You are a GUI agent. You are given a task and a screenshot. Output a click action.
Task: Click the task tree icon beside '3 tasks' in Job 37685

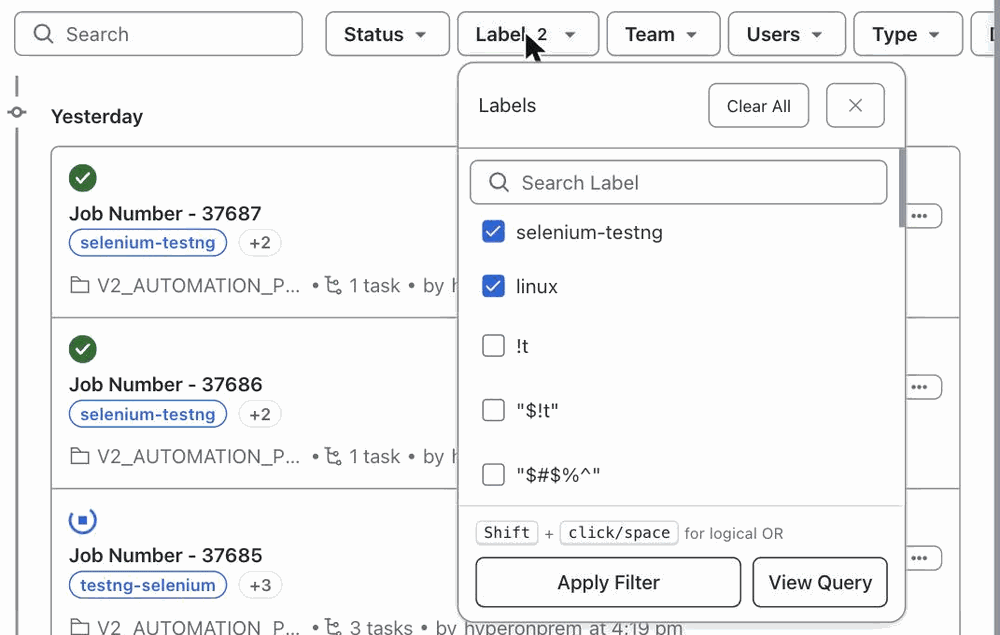point(334,626)
